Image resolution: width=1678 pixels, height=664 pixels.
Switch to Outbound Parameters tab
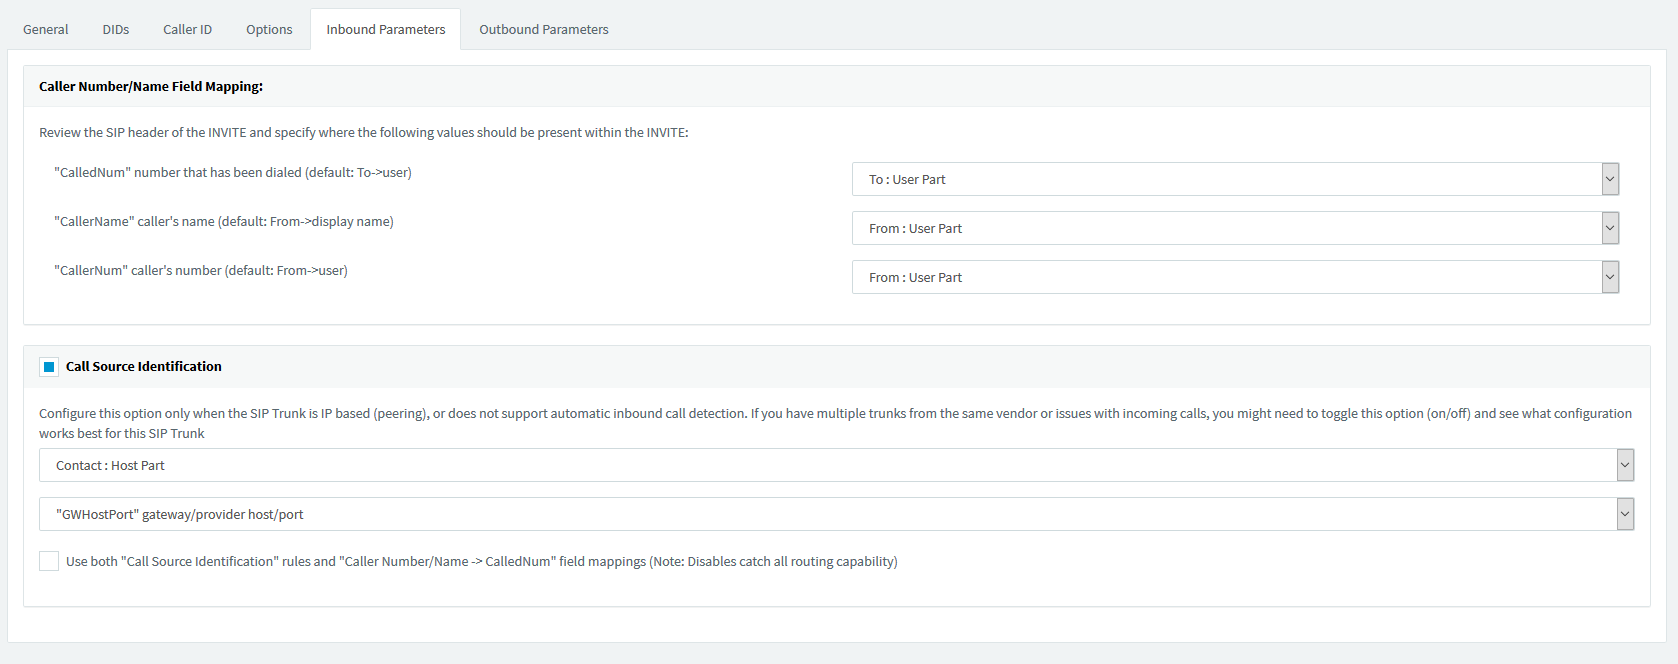point(544,29)
